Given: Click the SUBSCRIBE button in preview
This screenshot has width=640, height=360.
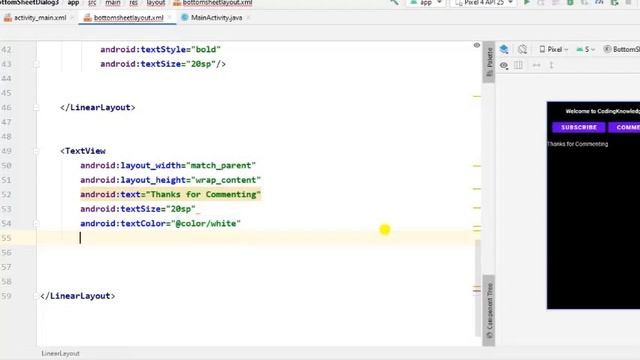Looking at the screenshot, I should tap(579, 127).
